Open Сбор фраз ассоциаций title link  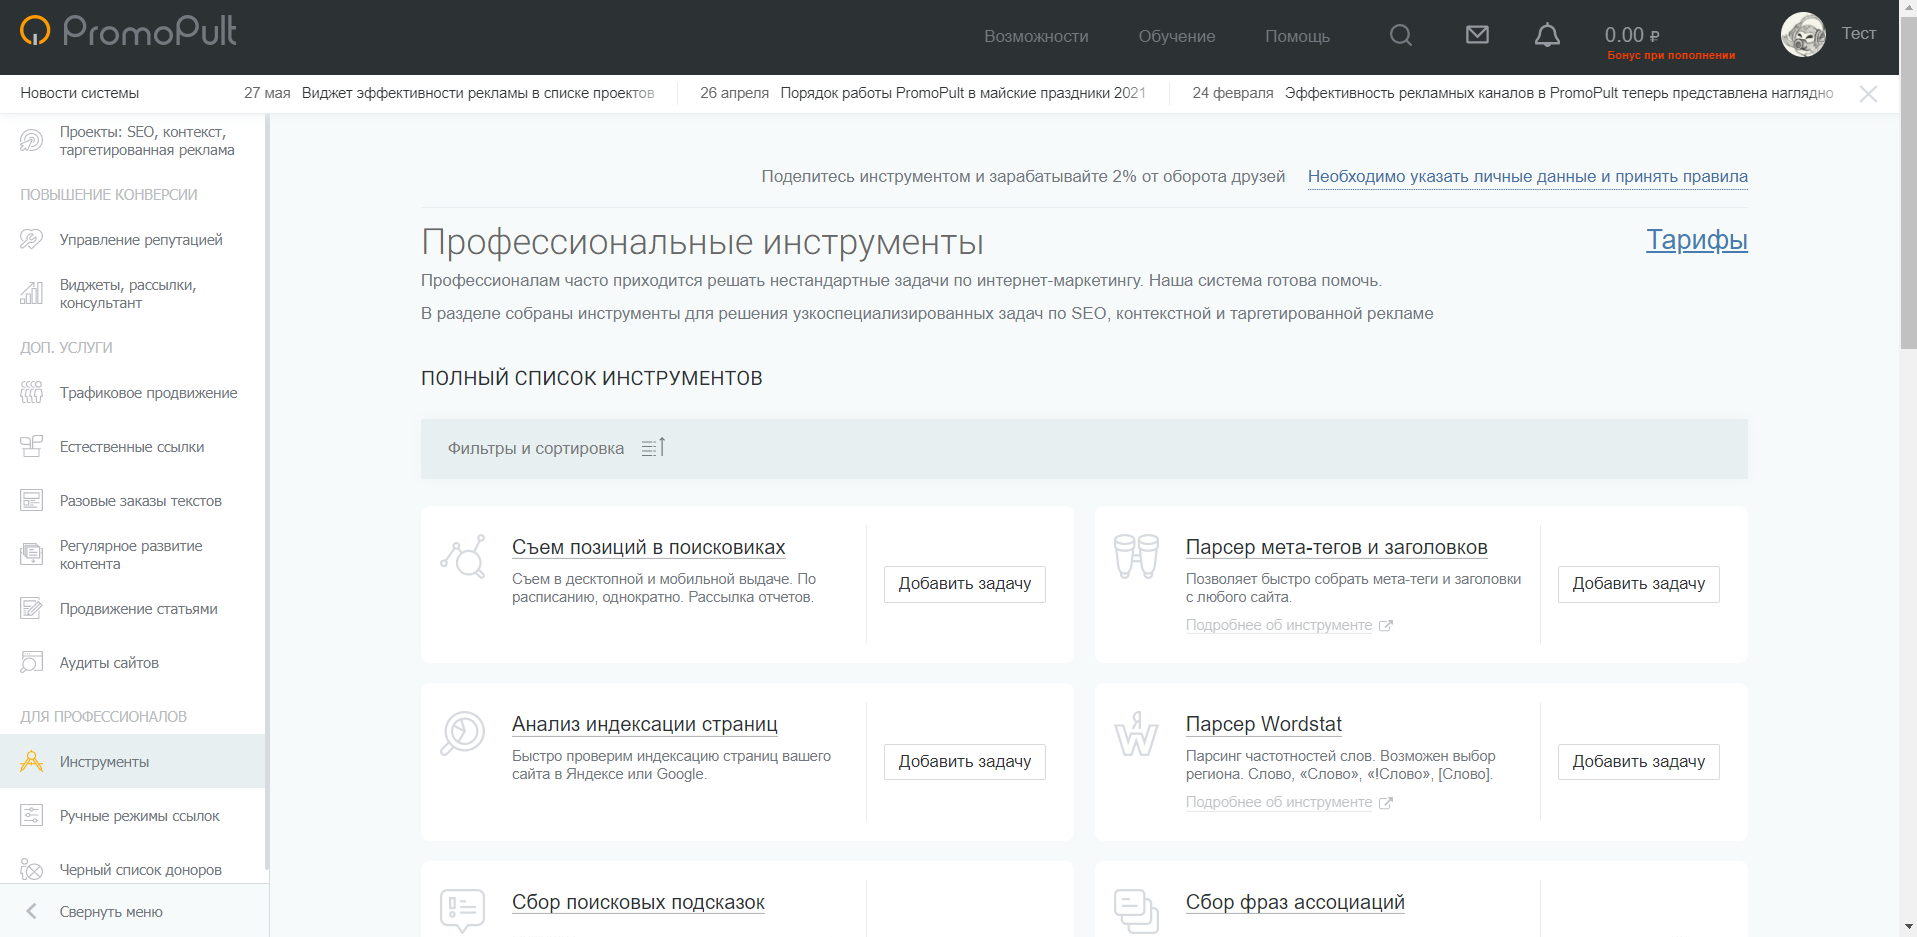tap(1295, 903)
